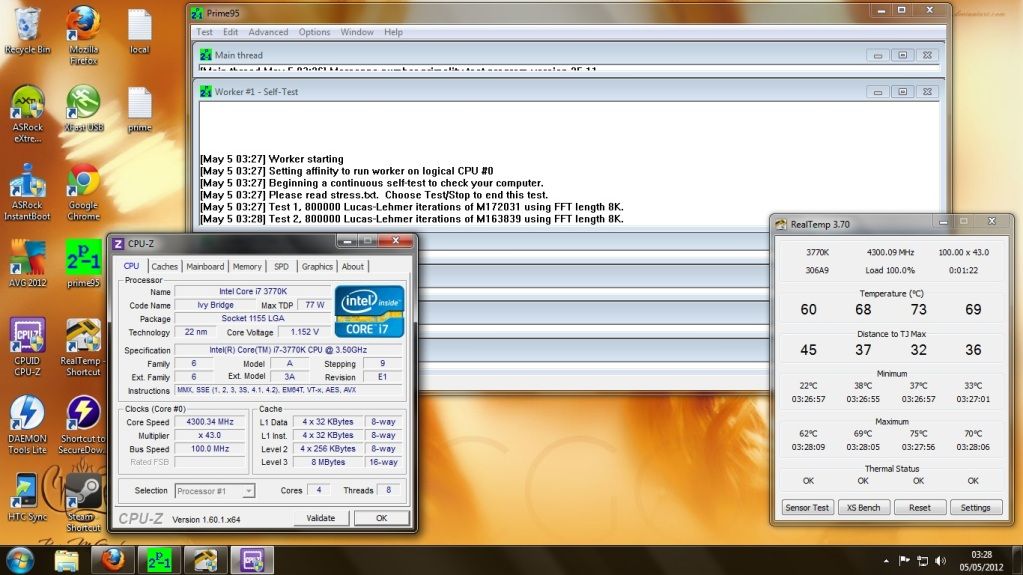This screenshot has width=1023, height=575.
Task: Switch to the Mainboard tab in CPU-Z
Action: 205,266
